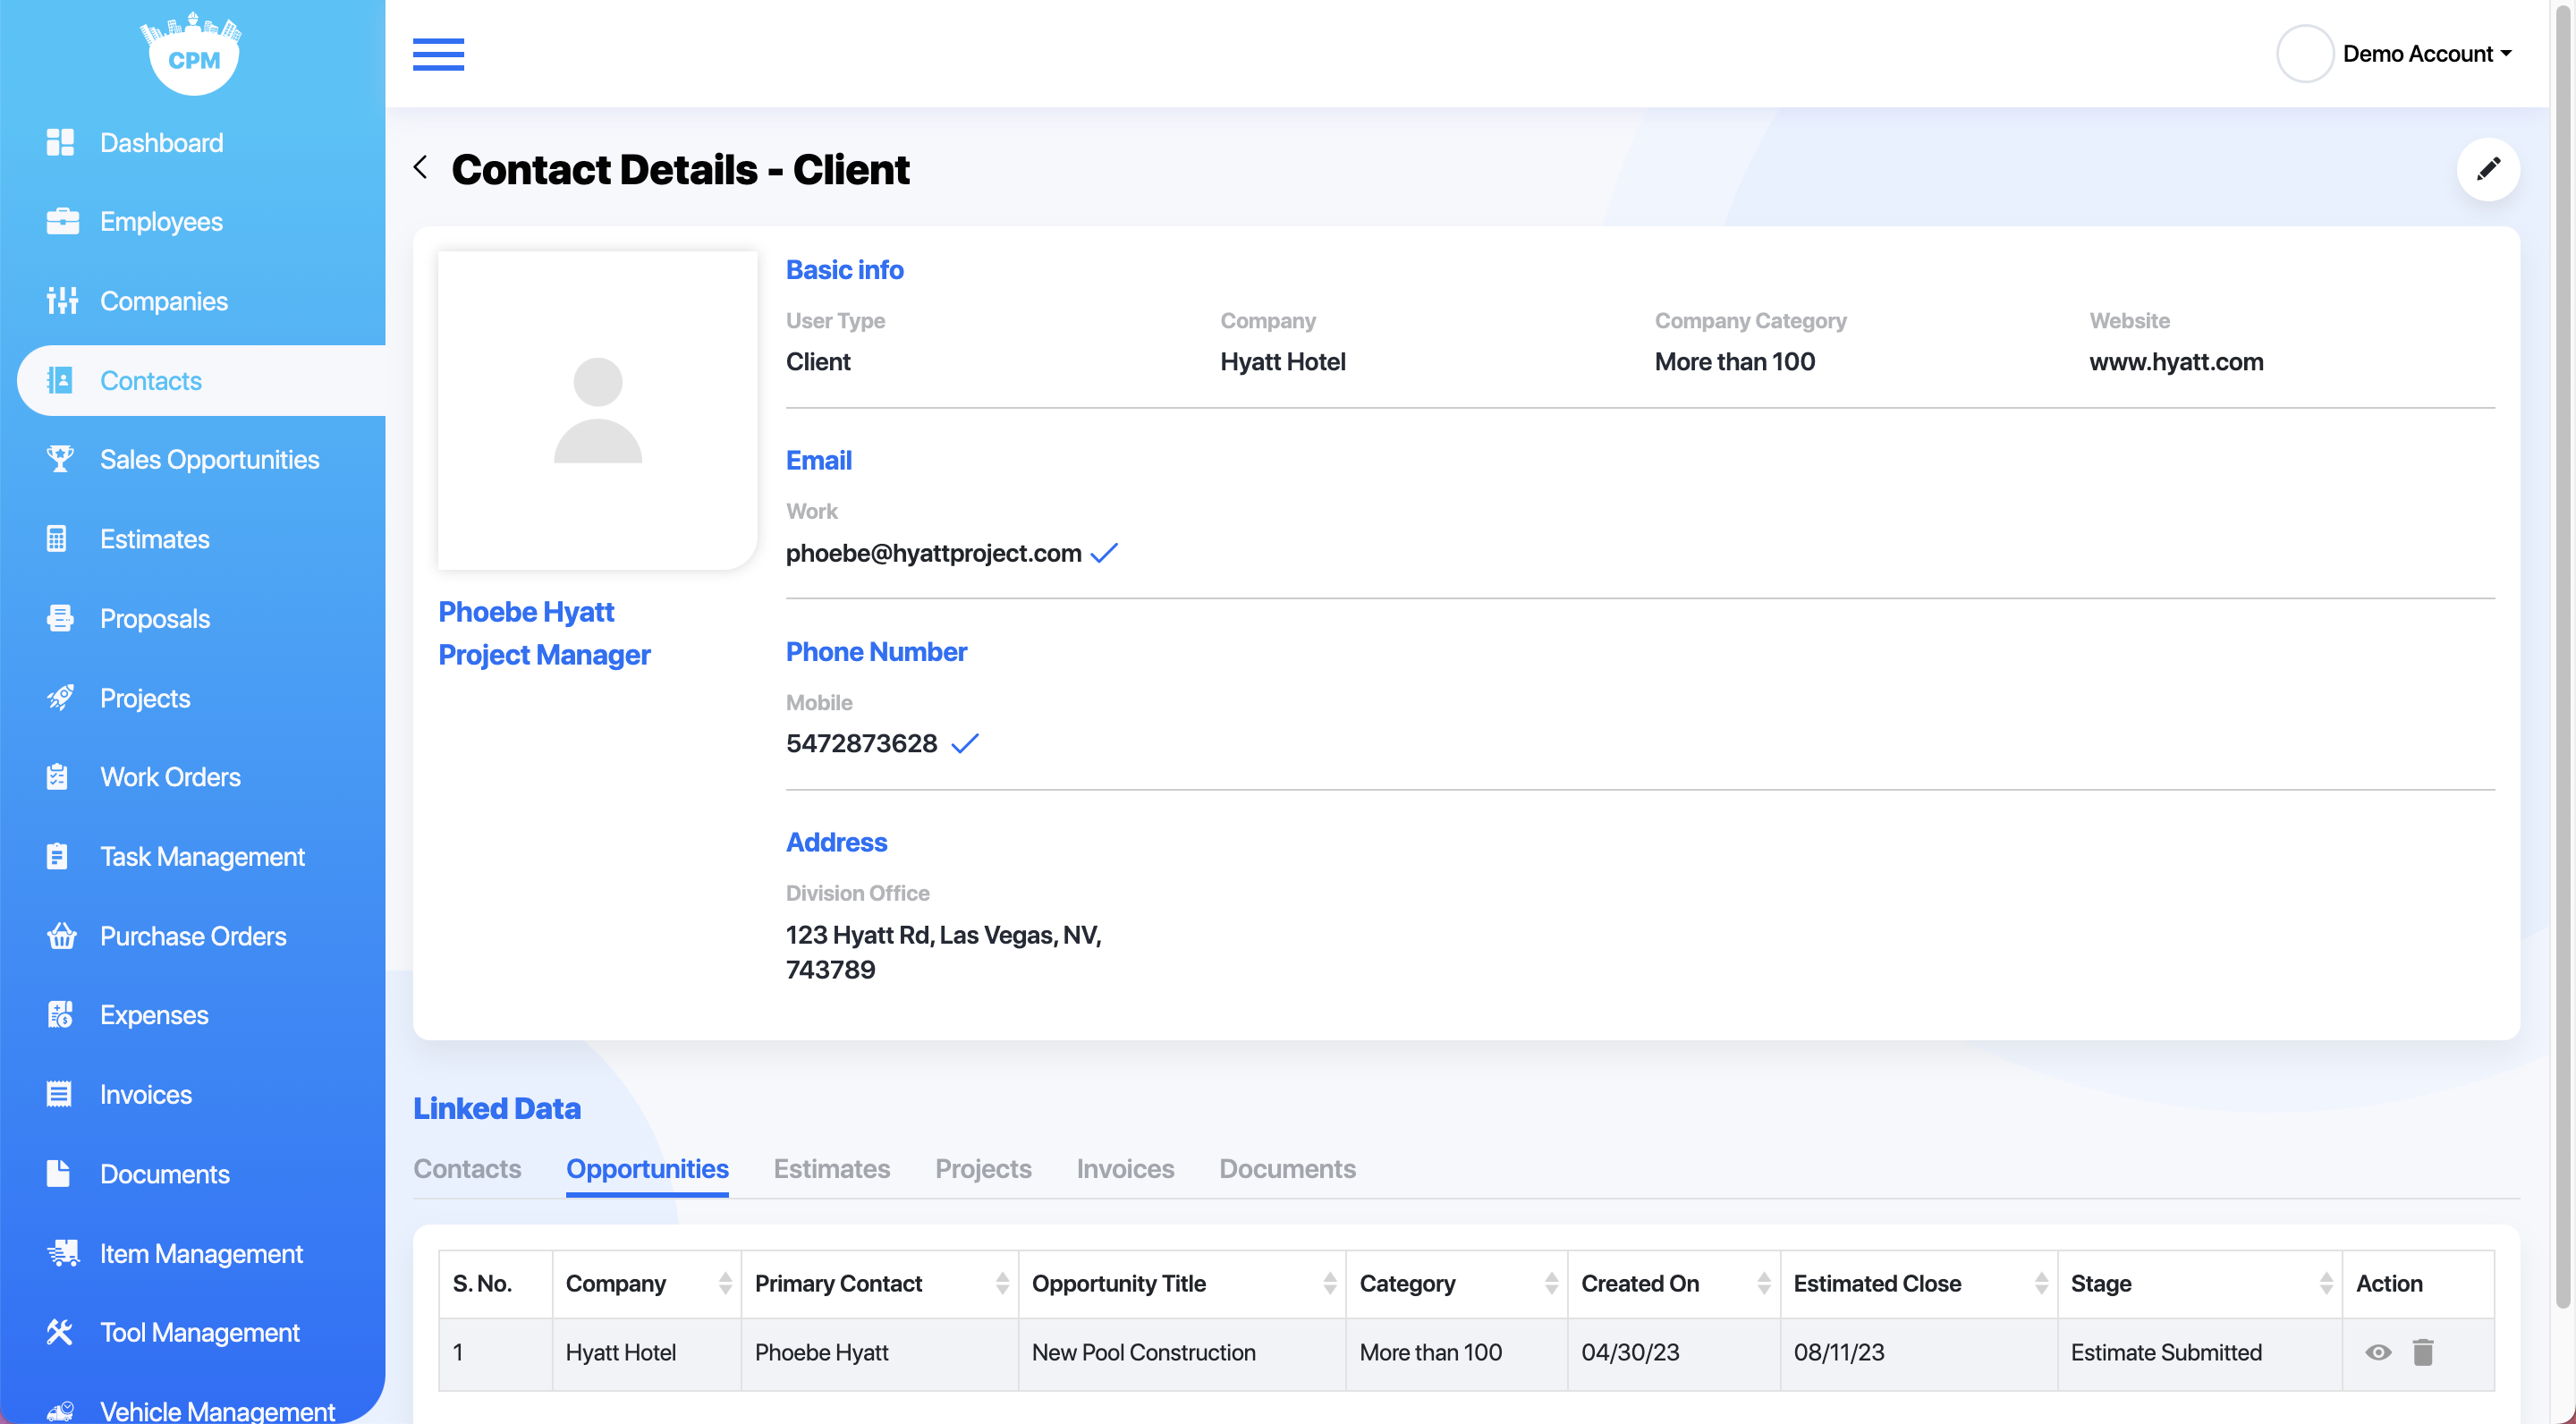Switch to the Estimates linked data tab
The image size is (2576, 1424).
coord(831,1169)
